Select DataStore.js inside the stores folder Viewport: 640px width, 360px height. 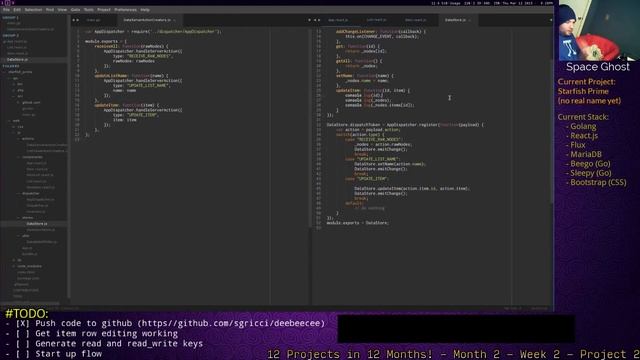(x=37, y=224)
